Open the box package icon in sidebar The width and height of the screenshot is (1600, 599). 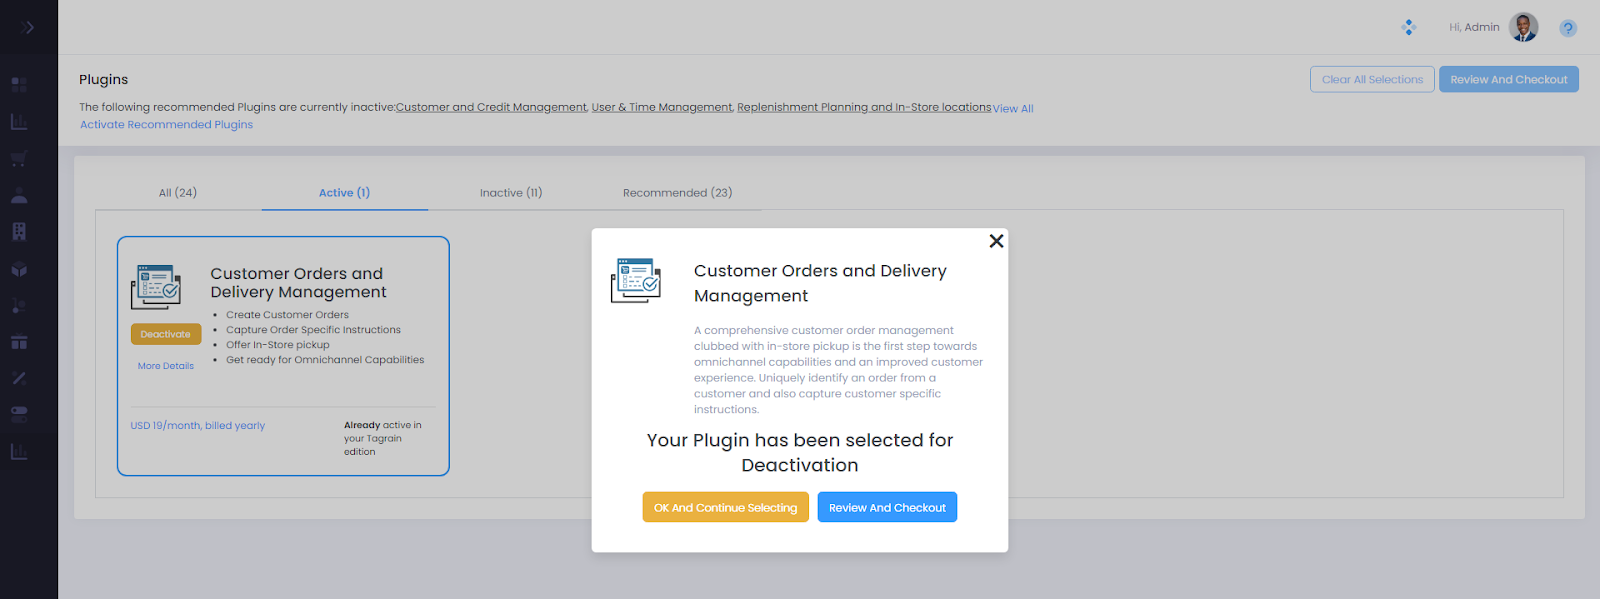pyautogui.click(x=19, y=269)
